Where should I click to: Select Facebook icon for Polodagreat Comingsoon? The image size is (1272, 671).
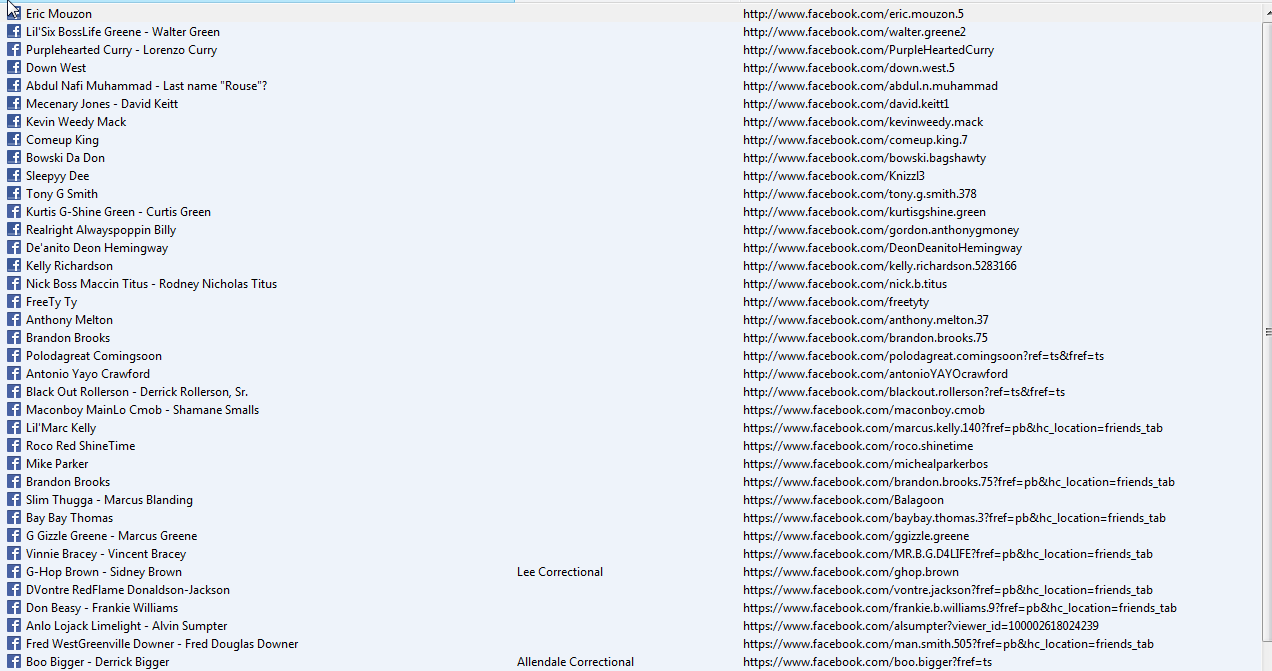point(14,356)
